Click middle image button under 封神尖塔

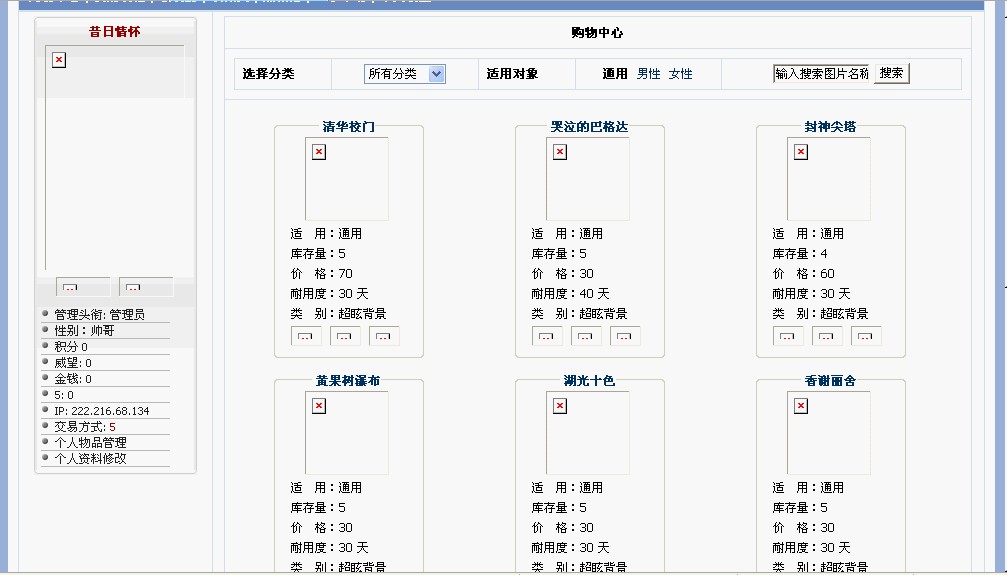[827, 336]
